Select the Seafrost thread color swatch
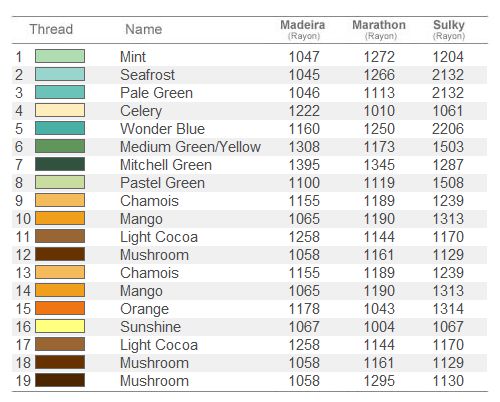Image resolution: width=500 pixels, height=402 pixels. pyautogui.click(x=60, y=74)
